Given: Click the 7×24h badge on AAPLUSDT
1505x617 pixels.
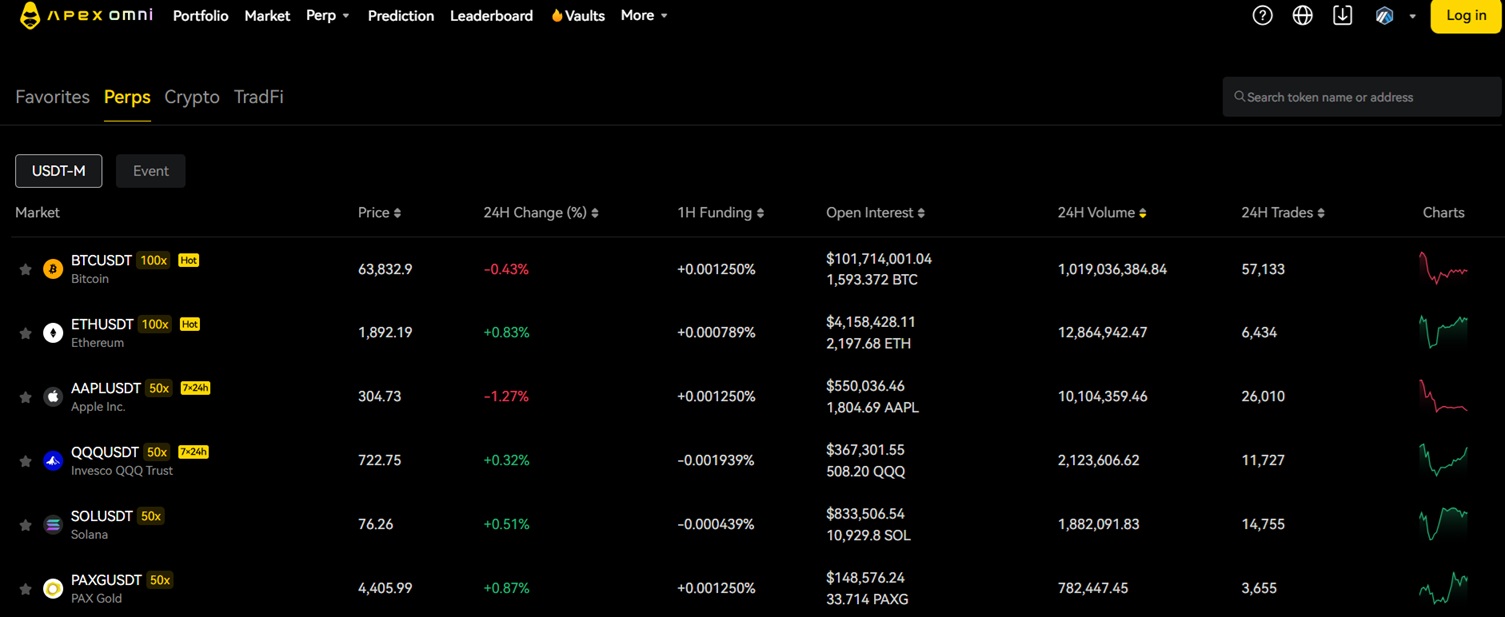Looking at the screenshot, I should (x=195, y=388).
